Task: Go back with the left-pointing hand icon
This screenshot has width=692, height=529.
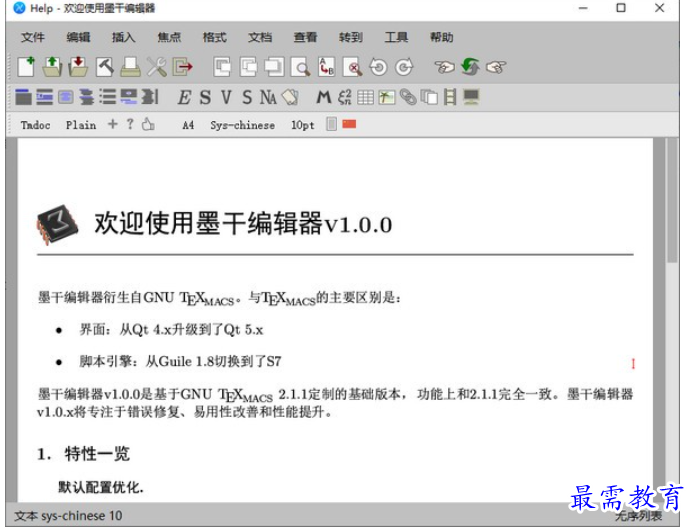Action: pyautogui.click(x=444, y=67)
